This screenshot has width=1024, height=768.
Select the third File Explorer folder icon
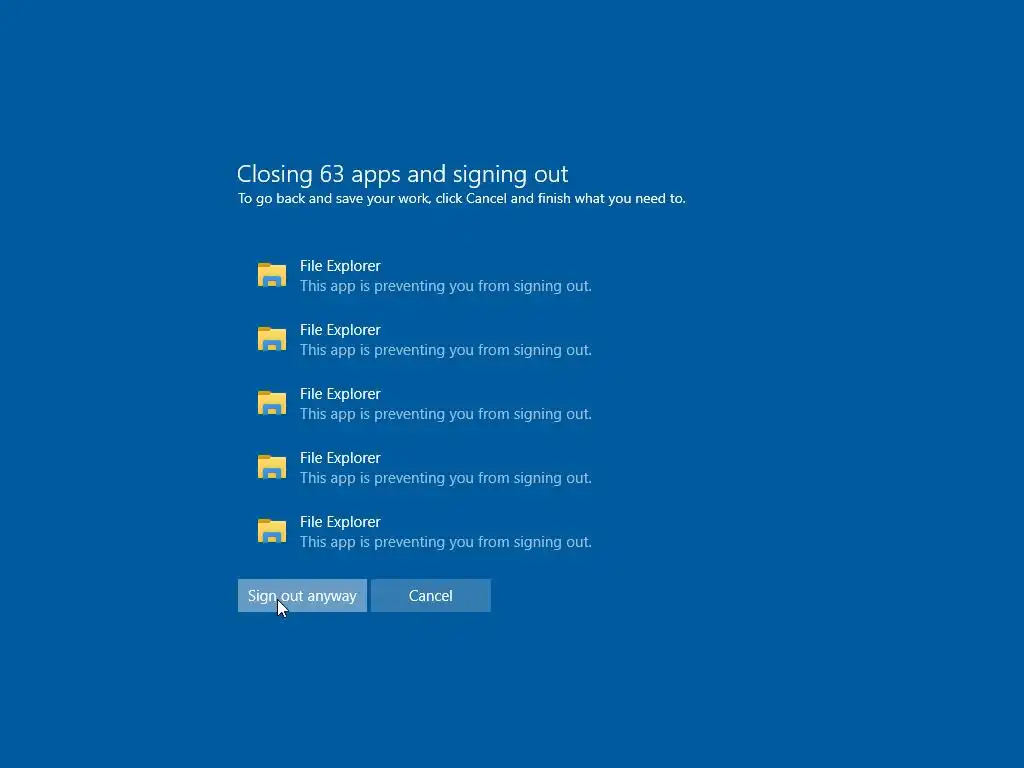272,403
